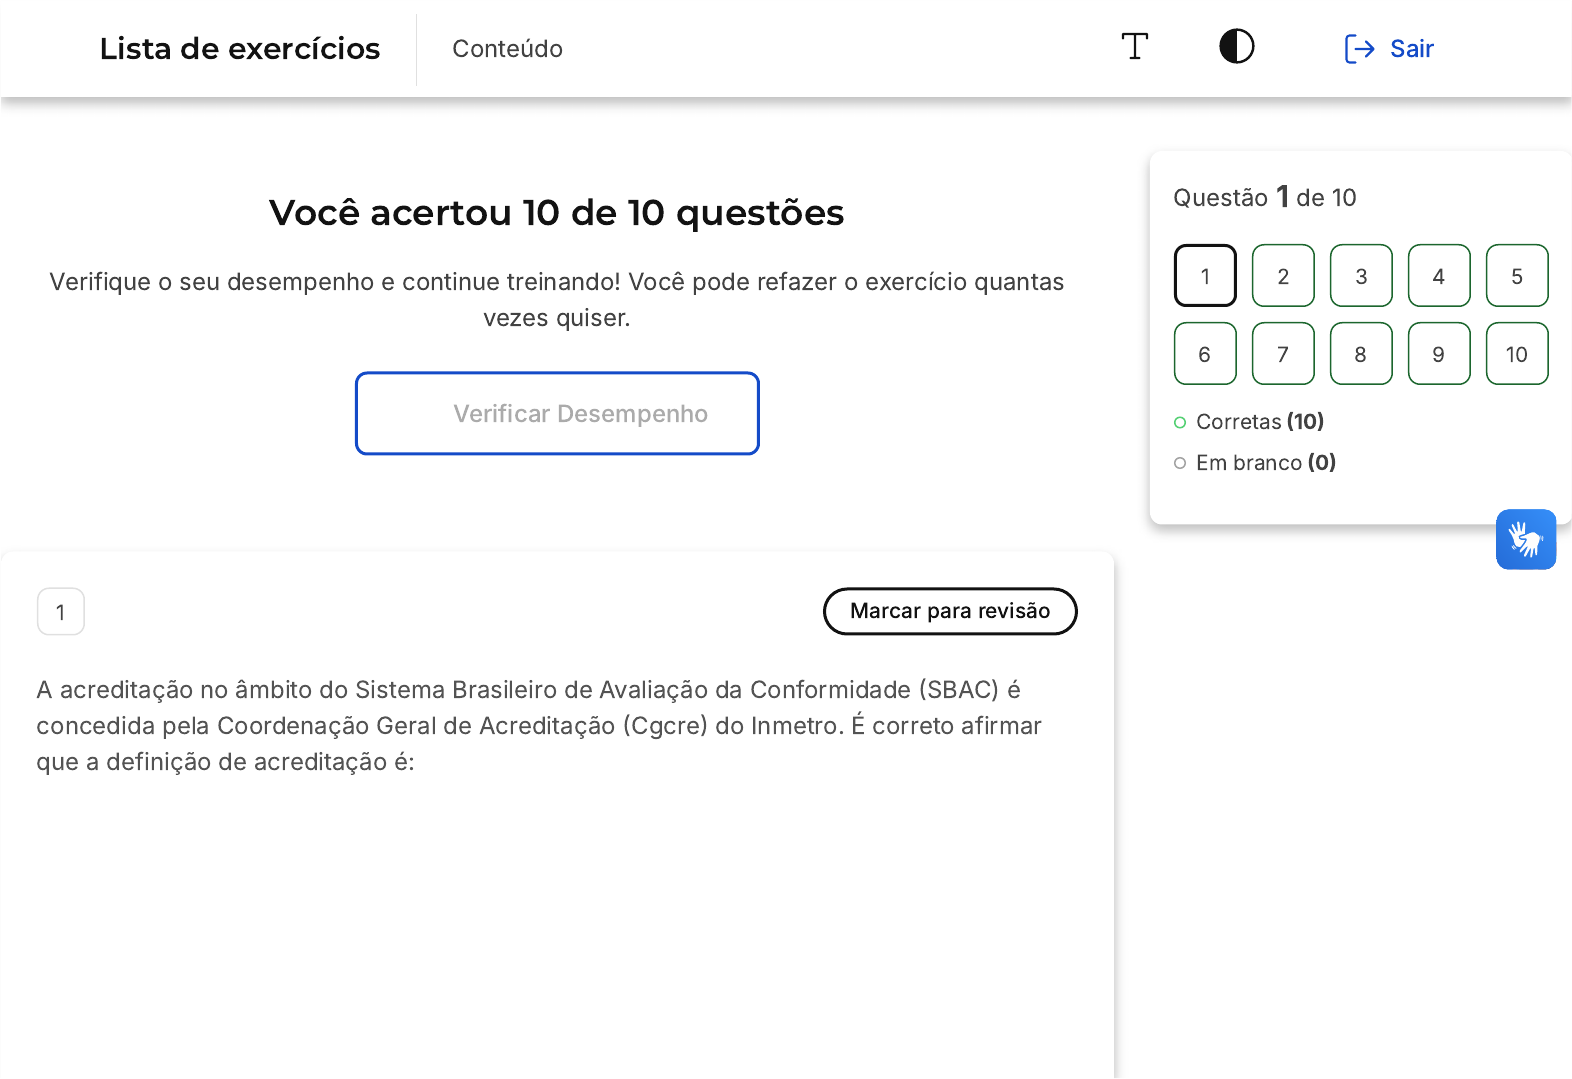Select question 7 box
Viewport: 1572px width, 1079px height.
point(1283,354)
